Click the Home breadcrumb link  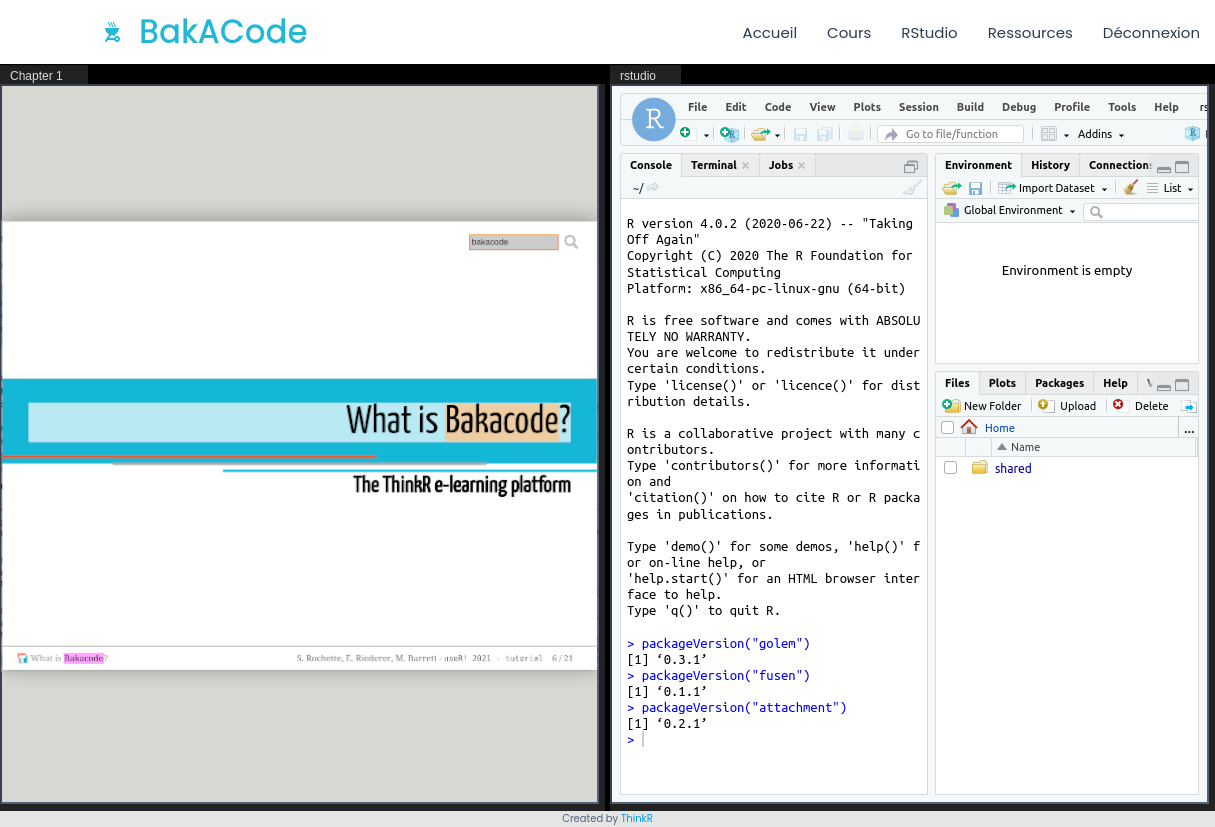pyautogui.click(x=1000, y=428)
